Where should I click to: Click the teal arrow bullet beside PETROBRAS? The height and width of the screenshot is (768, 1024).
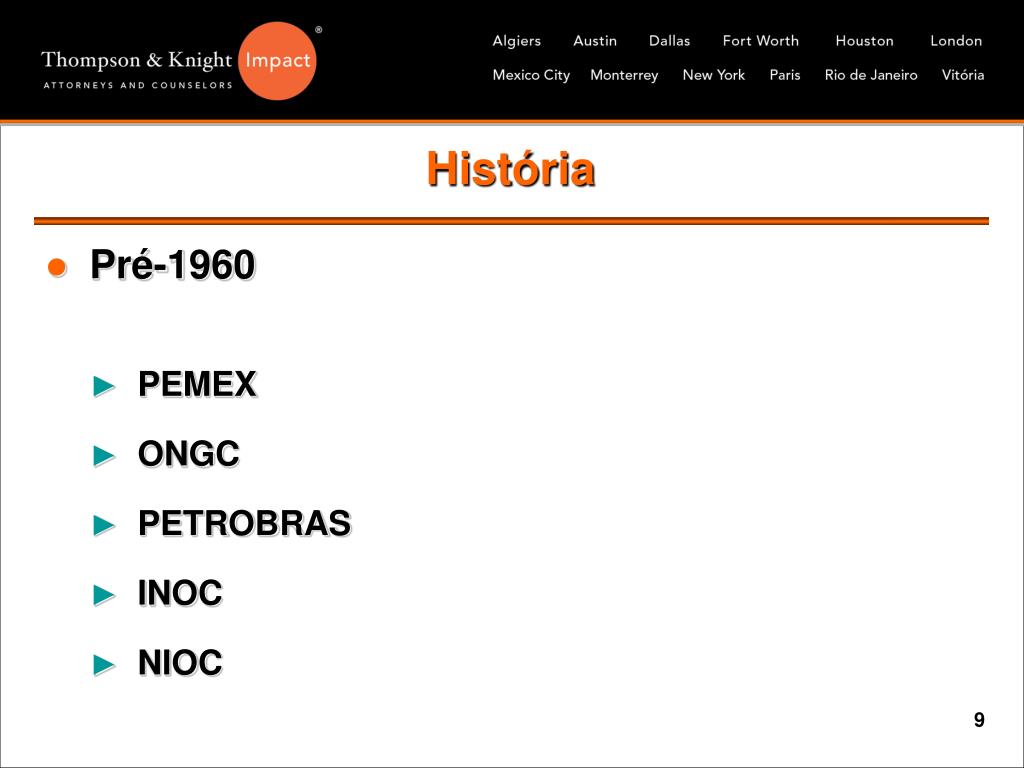pyautogui.click(x=104, y=525)
